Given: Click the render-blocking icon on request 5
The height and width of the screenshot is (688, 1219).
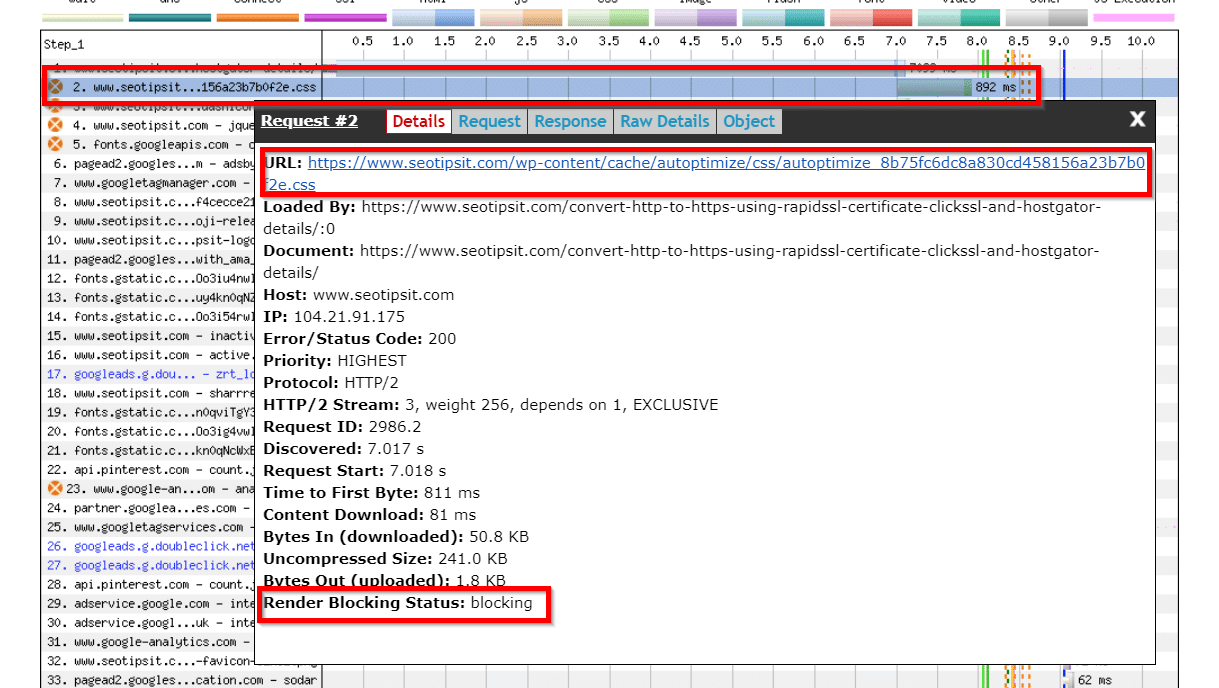Looking at the screenshot, I should pos(56,145).
